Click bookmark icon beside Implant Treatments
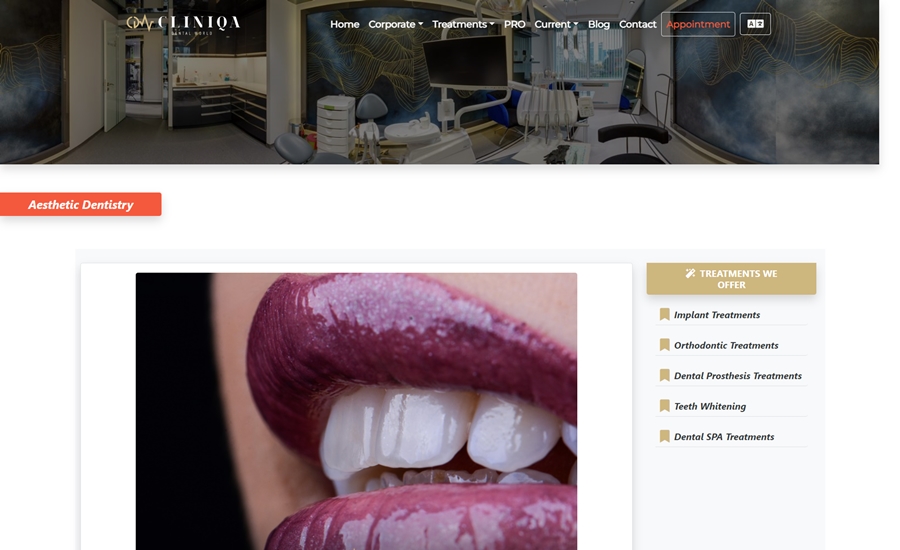 pos(664,315)
